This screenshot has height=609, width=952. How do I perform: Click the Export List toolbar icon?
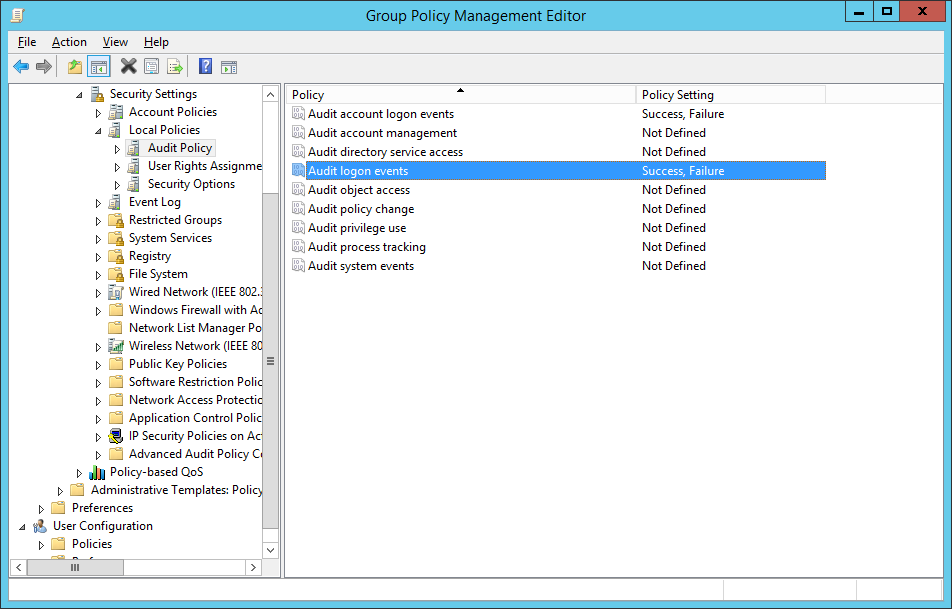175,66
